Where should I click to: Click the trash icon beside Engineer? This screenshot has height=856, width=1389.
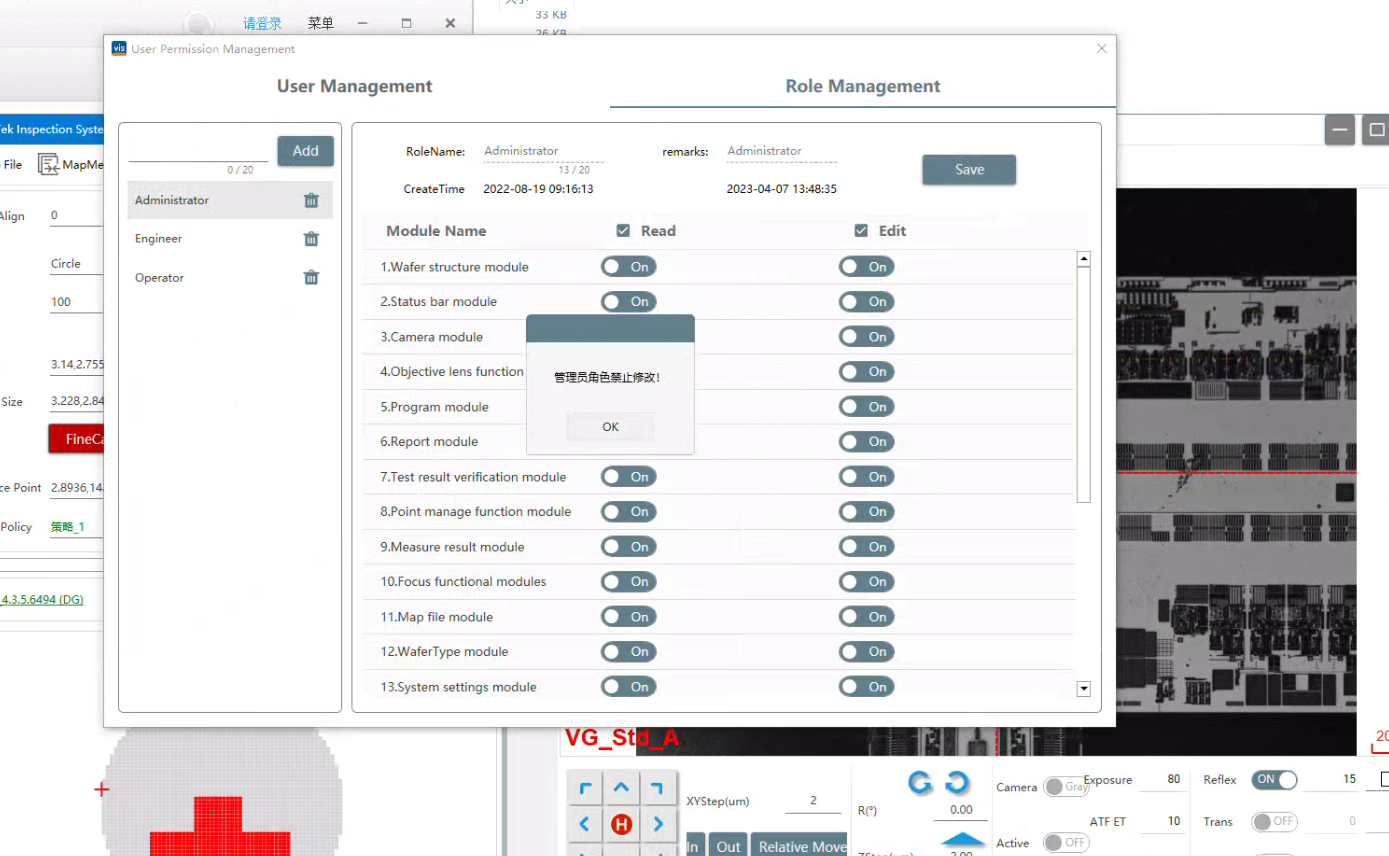pos(311,239)
